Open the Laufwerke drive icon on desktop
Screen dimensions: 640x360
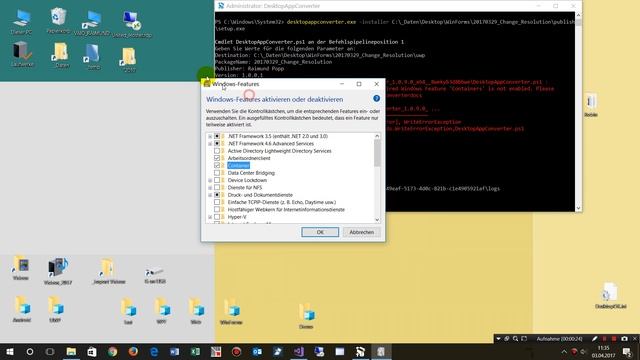pos(22,54)
